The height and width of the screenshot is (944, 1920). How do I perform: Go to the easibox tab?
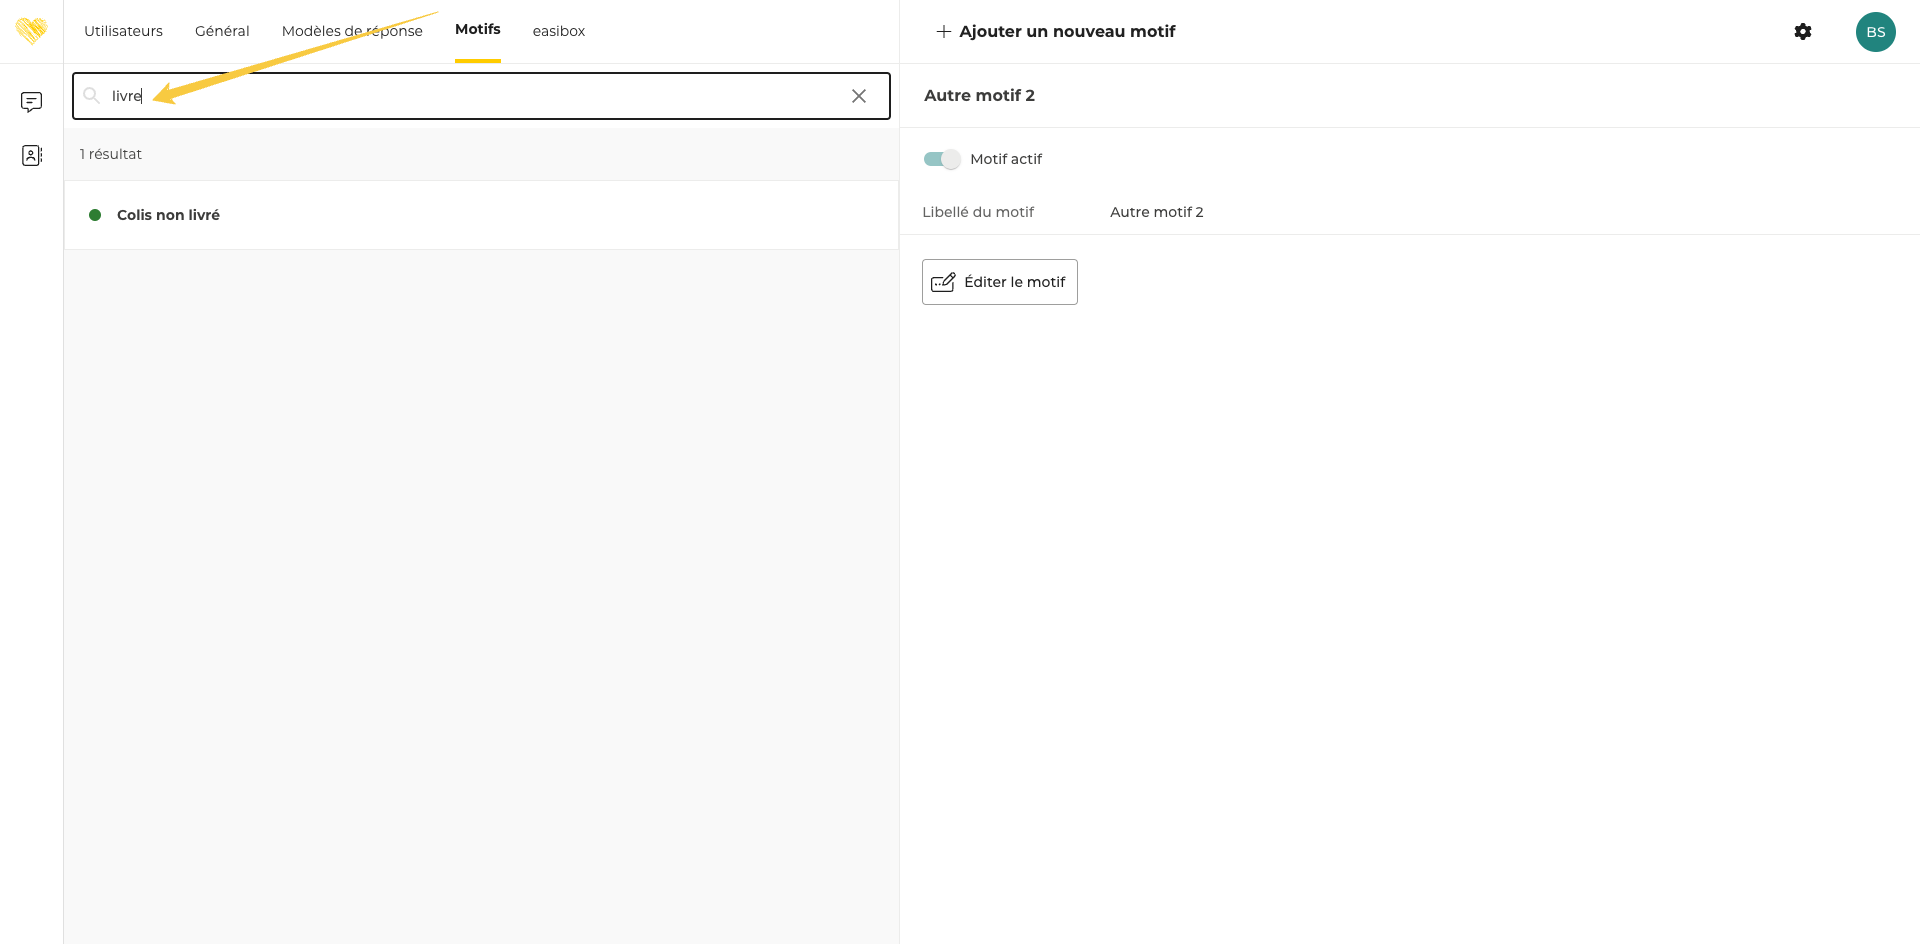click(558, 31)
